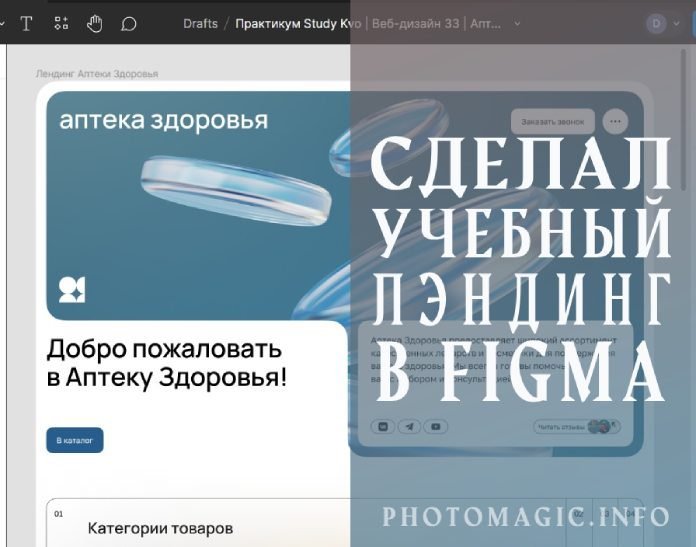Click heading Добро пожаловать в Аптеку Здоровья
Screen dimensions: 696x547
[167, 363]
